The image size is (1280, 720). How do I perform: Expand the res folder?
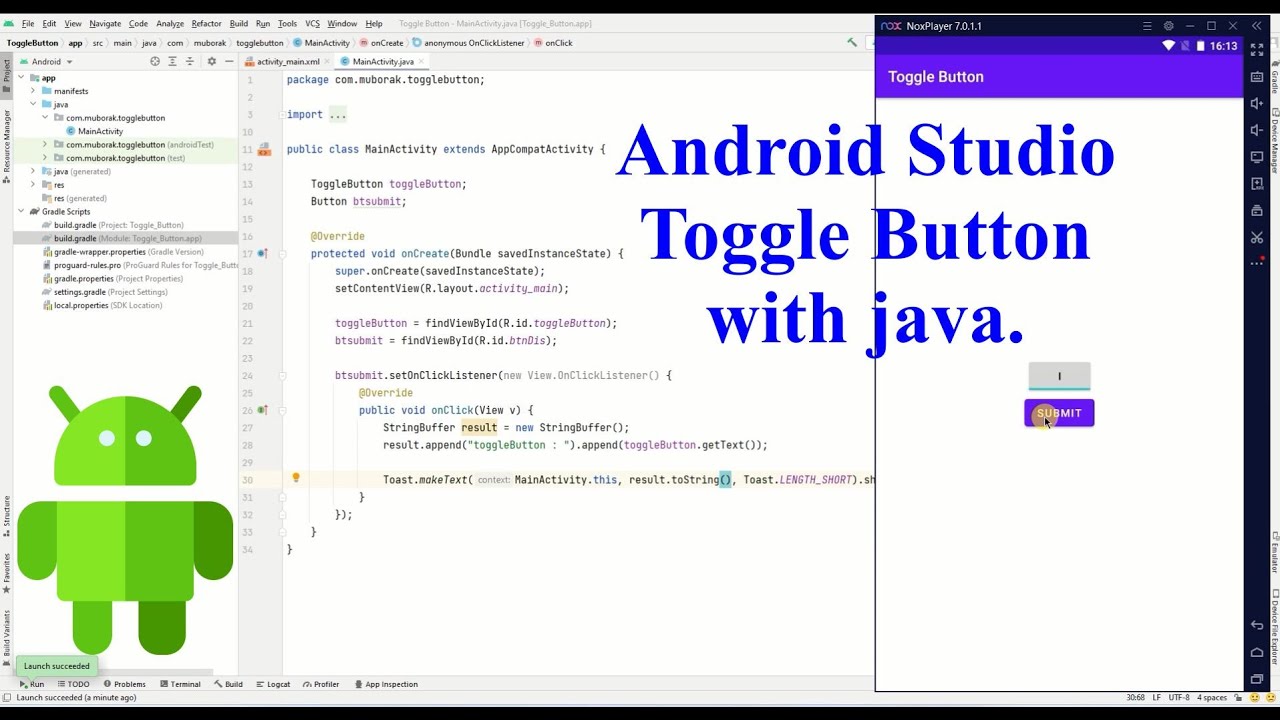pos(33,185)
